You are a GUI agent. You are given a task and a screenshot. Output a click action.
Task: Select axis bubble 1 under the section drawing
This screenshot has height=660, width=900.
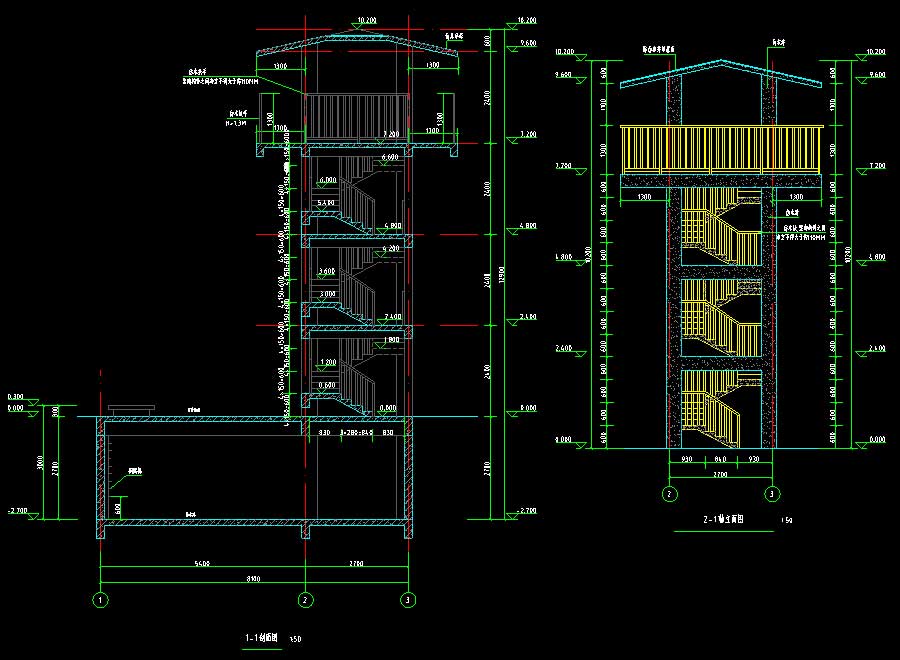100,600
